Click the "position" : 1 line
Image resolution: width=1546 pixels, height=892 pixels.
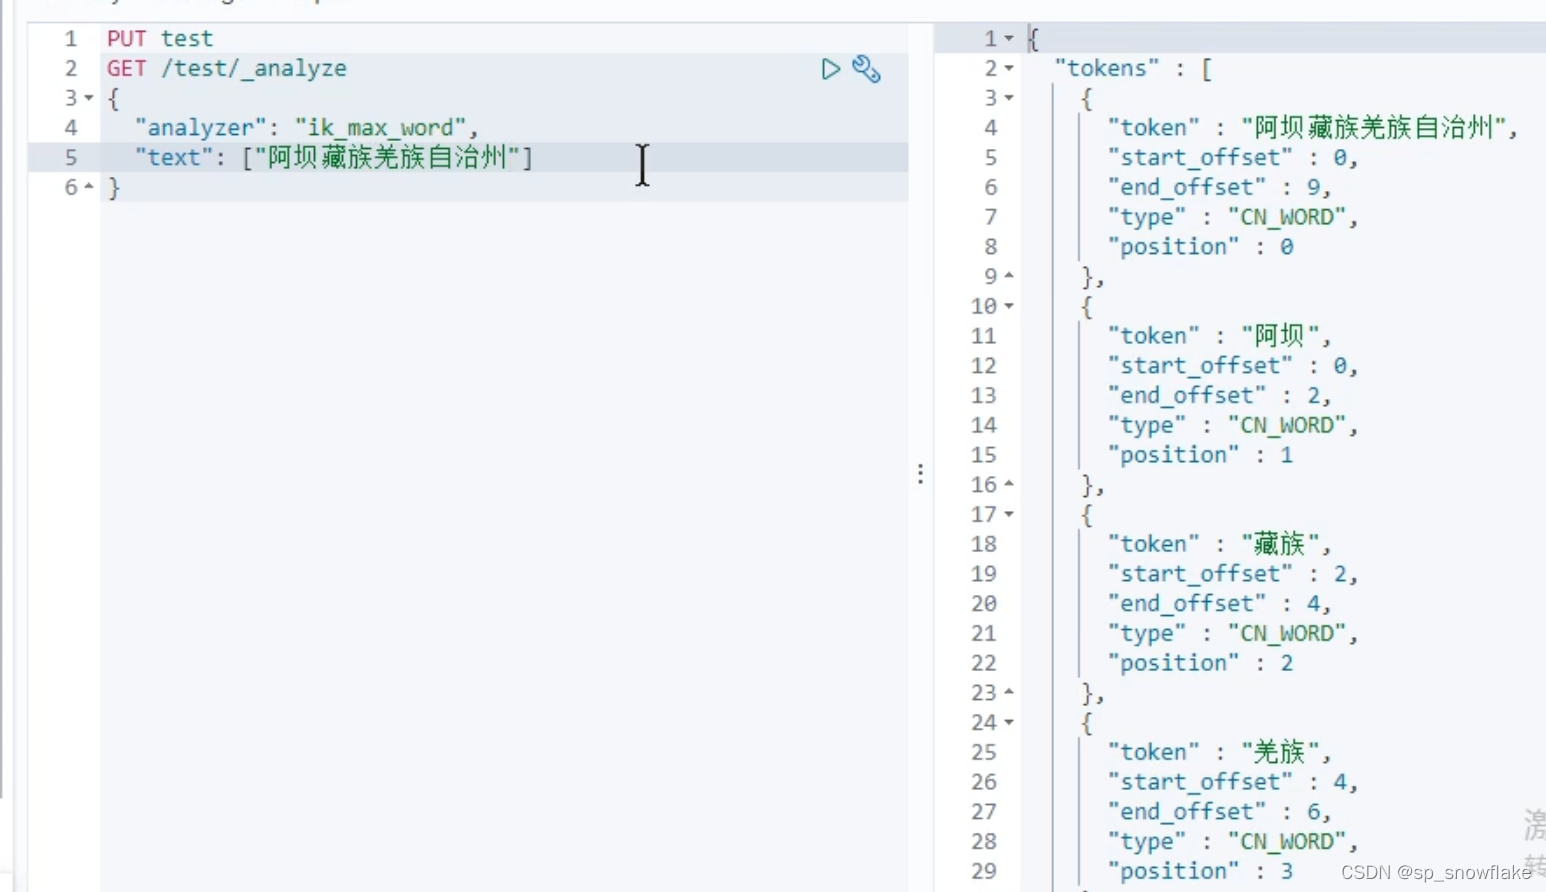[x=1200, y=455]
